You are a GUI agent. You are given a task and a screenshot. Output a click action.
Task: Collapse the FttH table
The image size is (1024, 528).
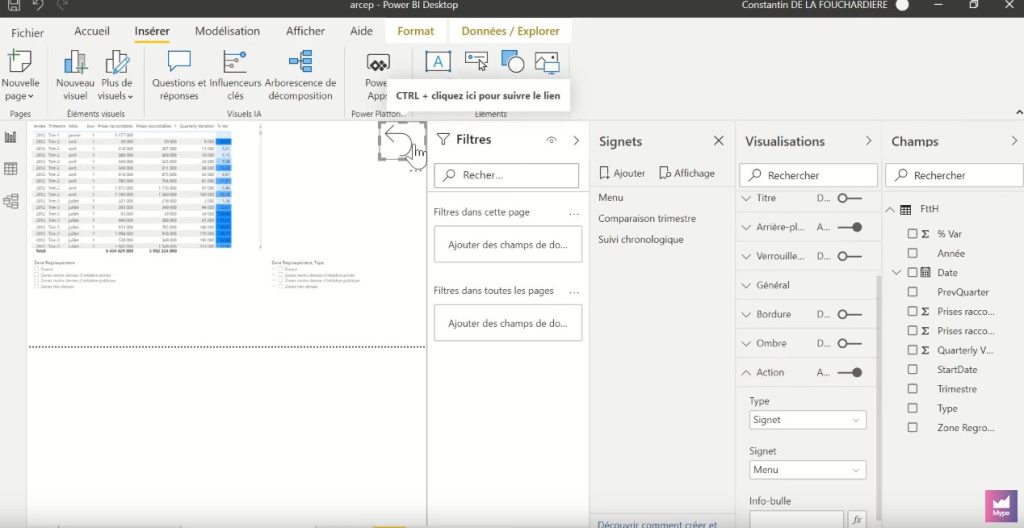coord(889,210)
